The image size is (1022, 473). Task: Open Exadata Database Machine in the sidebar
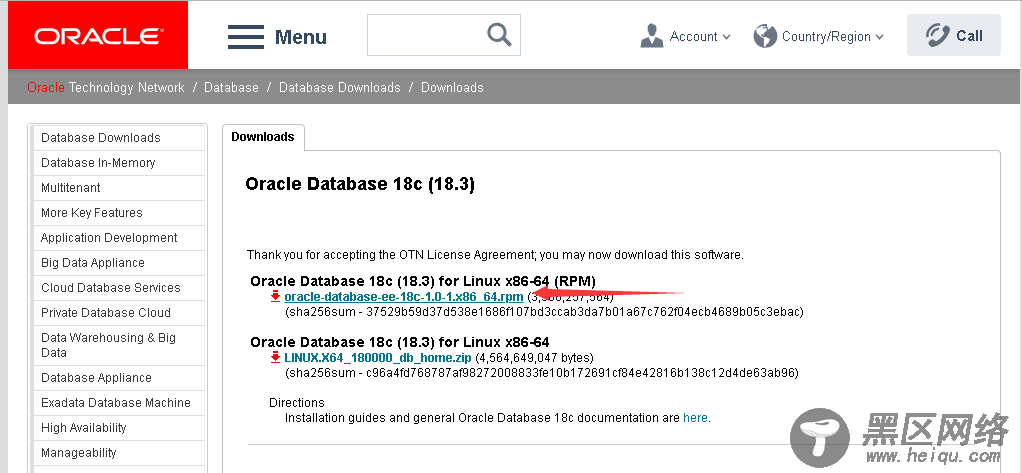click(x=119, y=403)
